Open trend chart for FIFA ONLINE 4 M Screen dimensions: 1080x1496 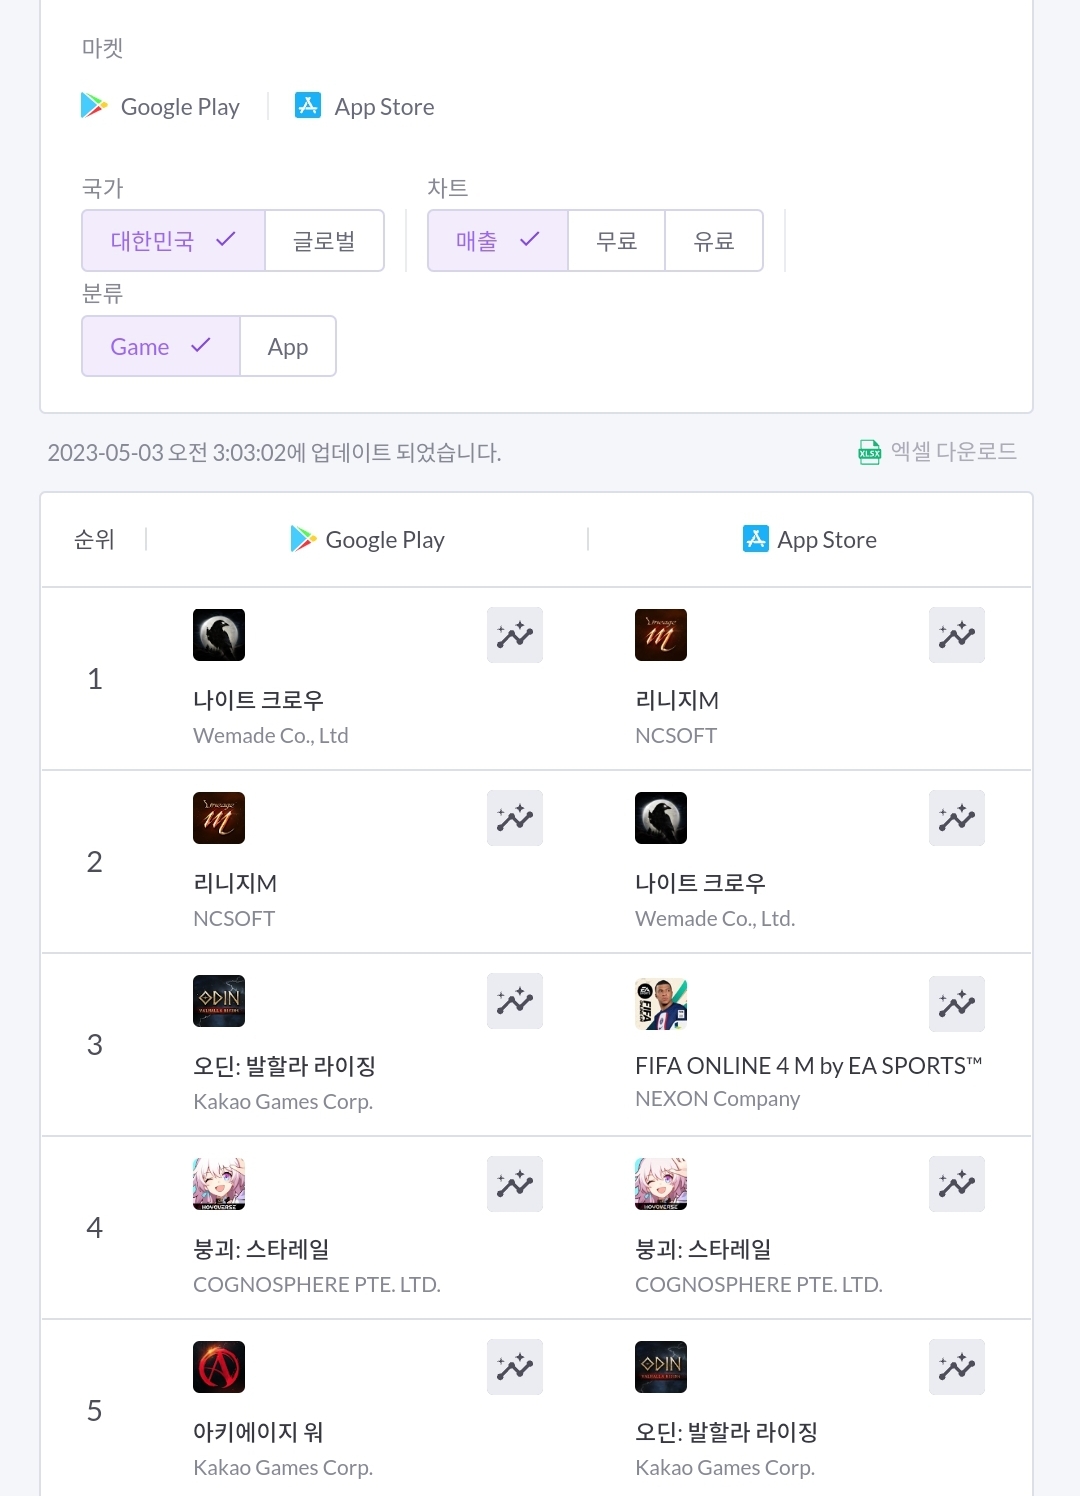956,1004
